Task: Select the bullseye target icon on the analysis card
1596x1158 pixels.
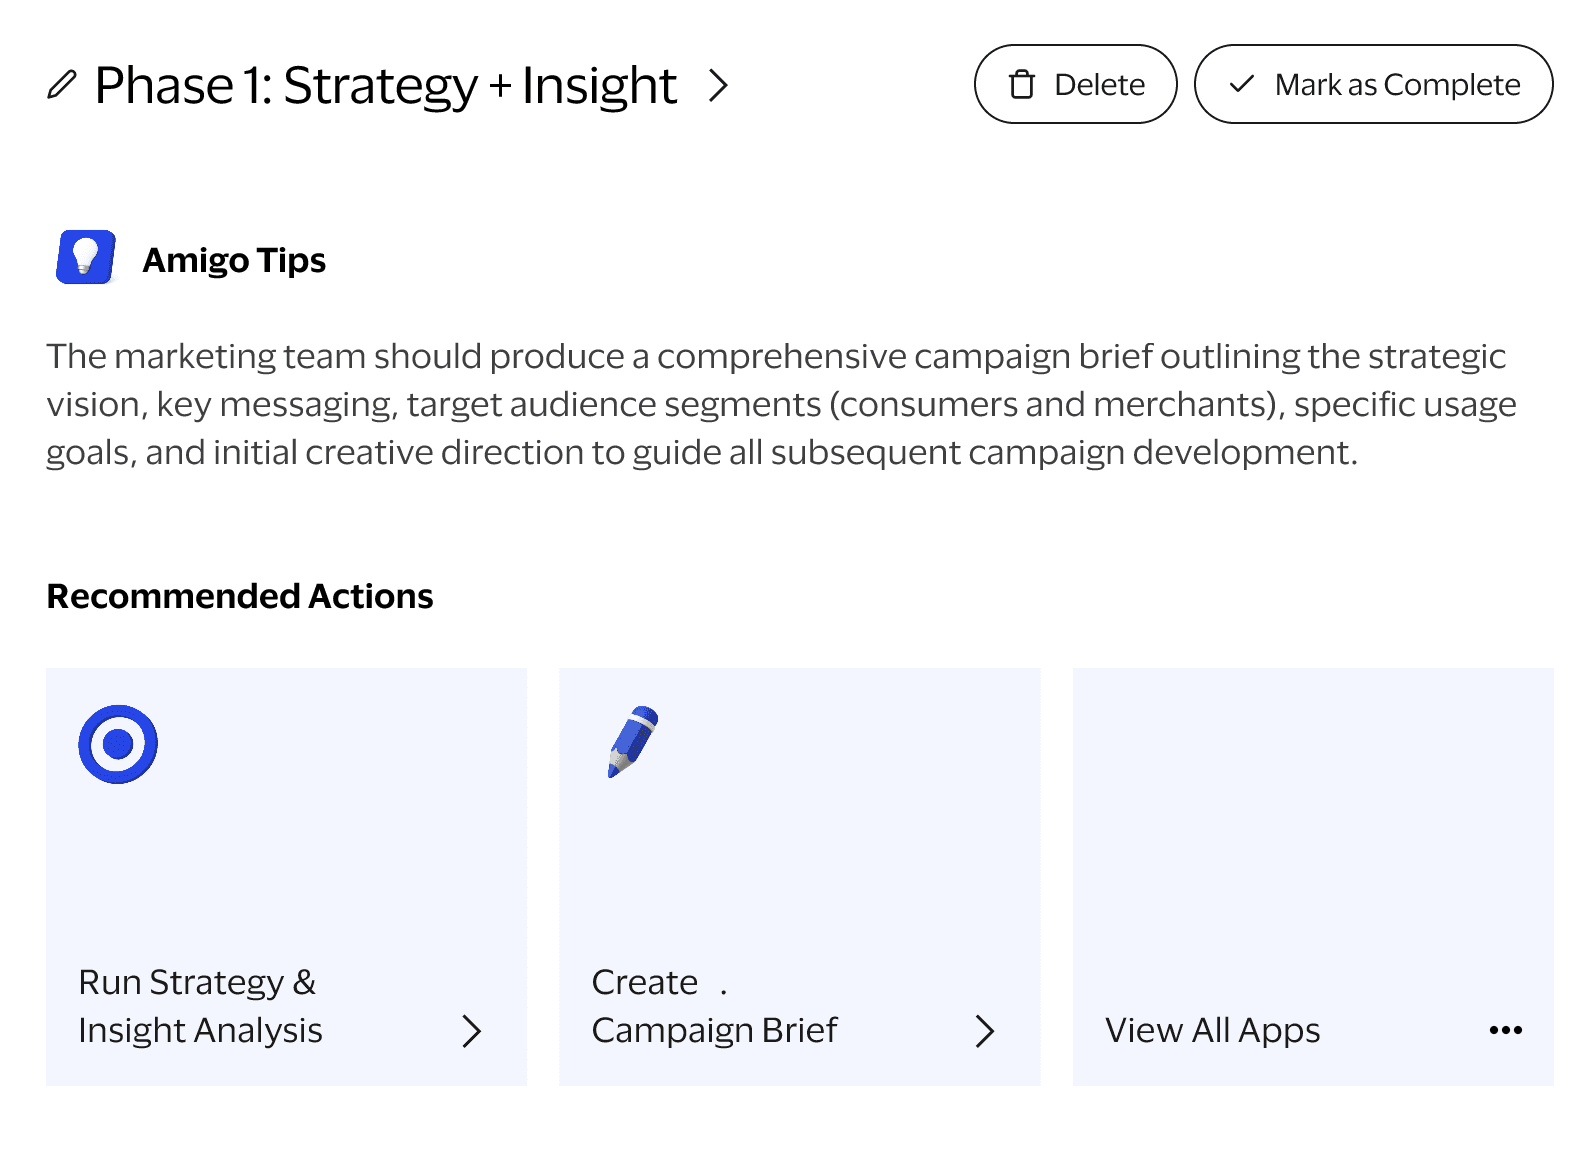Action: (118, 742)
